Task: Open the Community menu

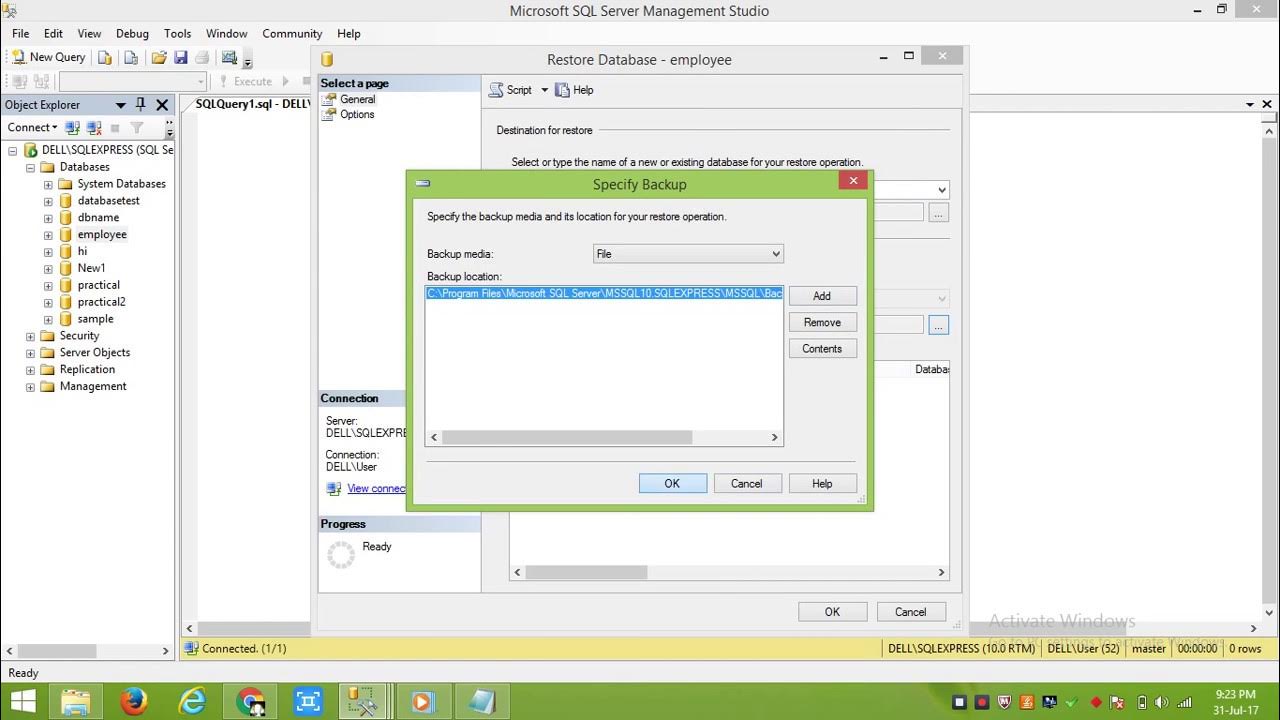Action: (x=292, y=33)
